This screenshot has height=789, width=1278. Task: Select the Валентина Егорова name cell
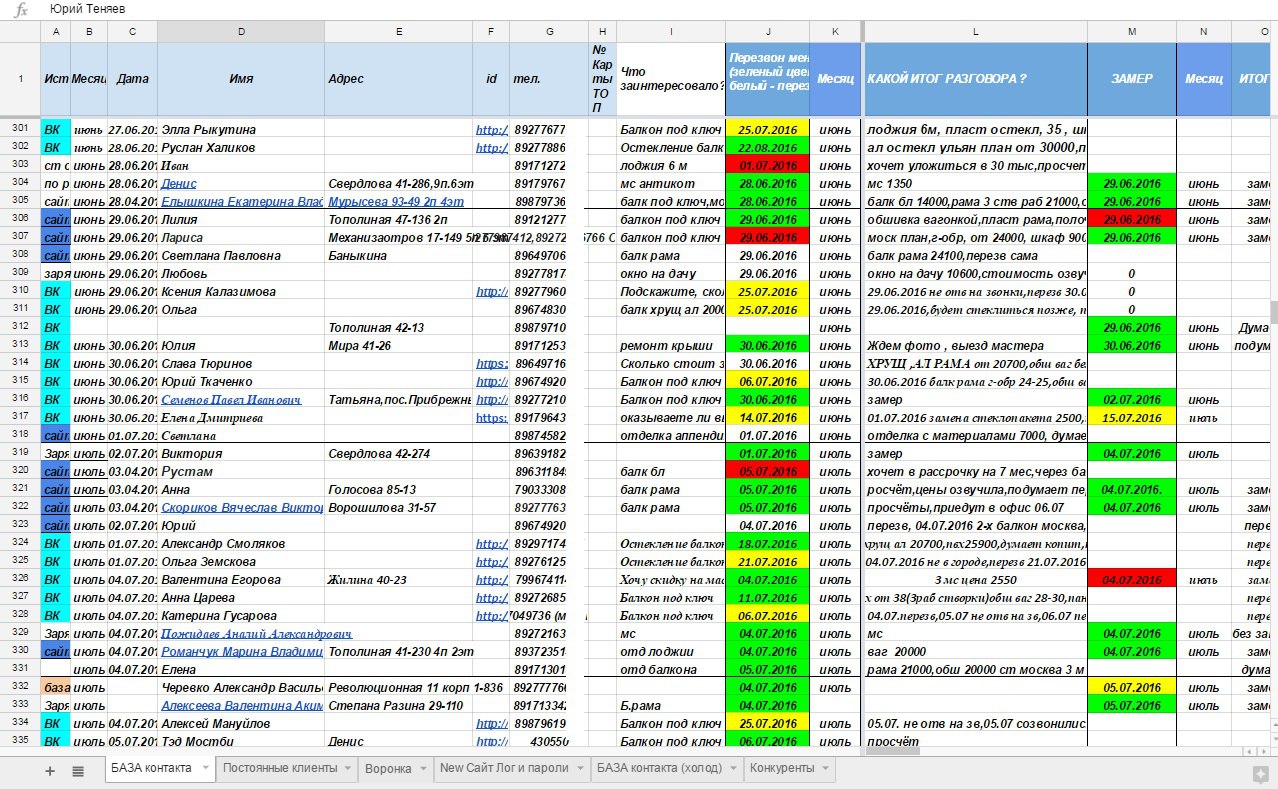[x=241, y=580]
